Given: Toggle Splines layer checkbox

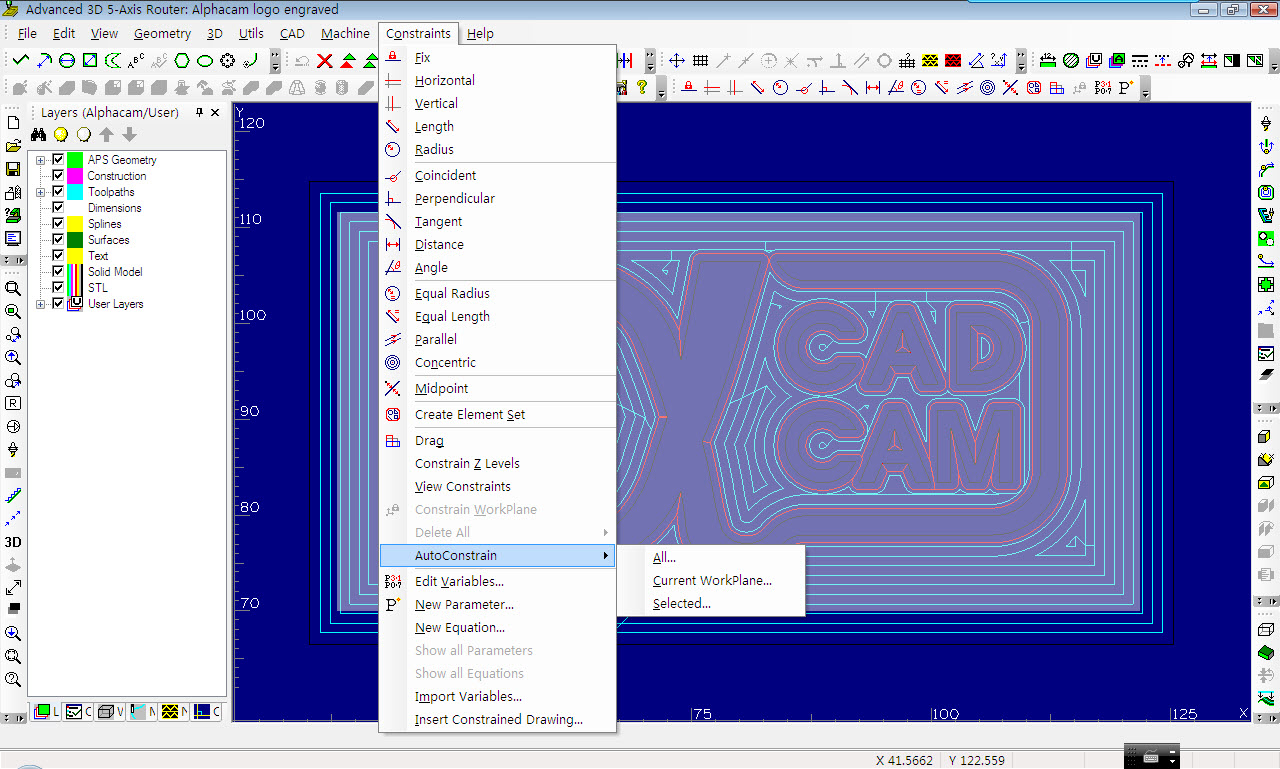Looking at the screenshot, I should 58,224.
